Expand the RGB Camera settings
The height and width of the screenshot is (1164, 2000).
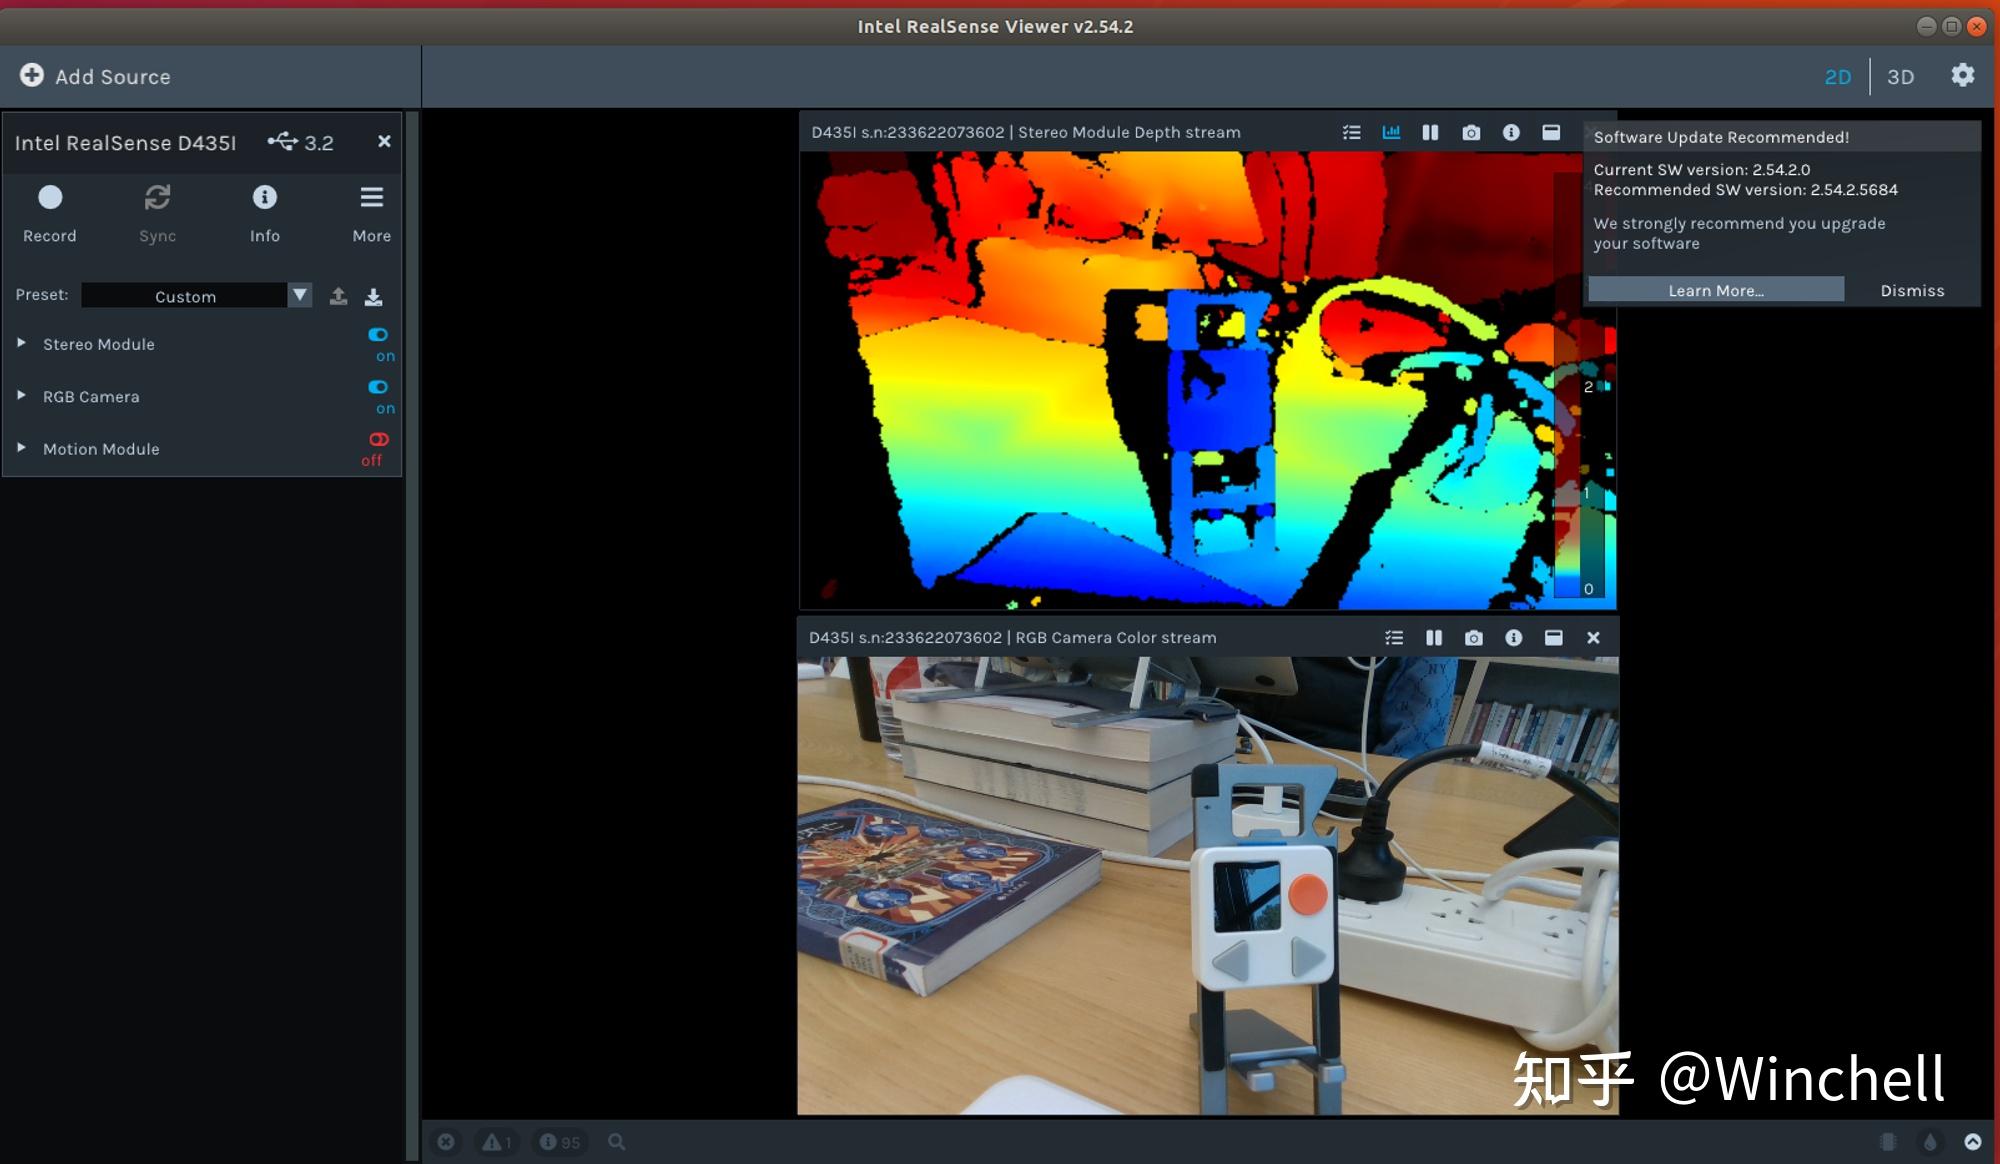[20, 396]
